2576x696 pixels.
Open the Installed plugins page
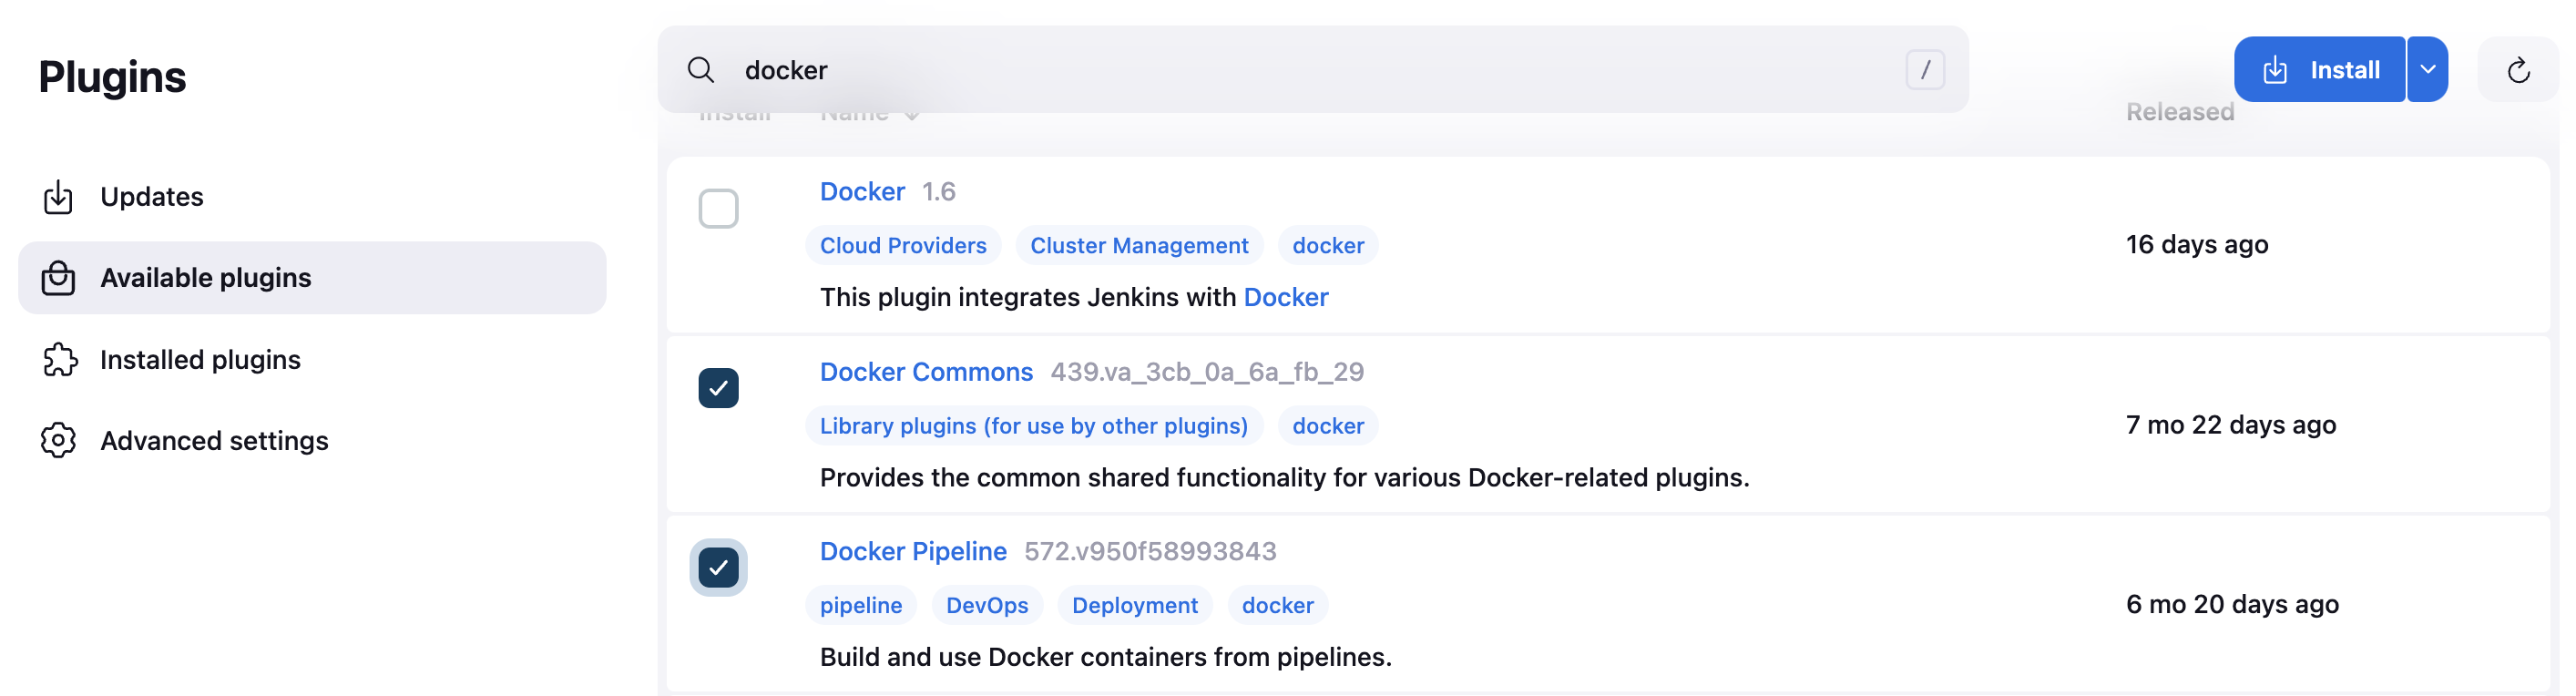pos(200,360)
